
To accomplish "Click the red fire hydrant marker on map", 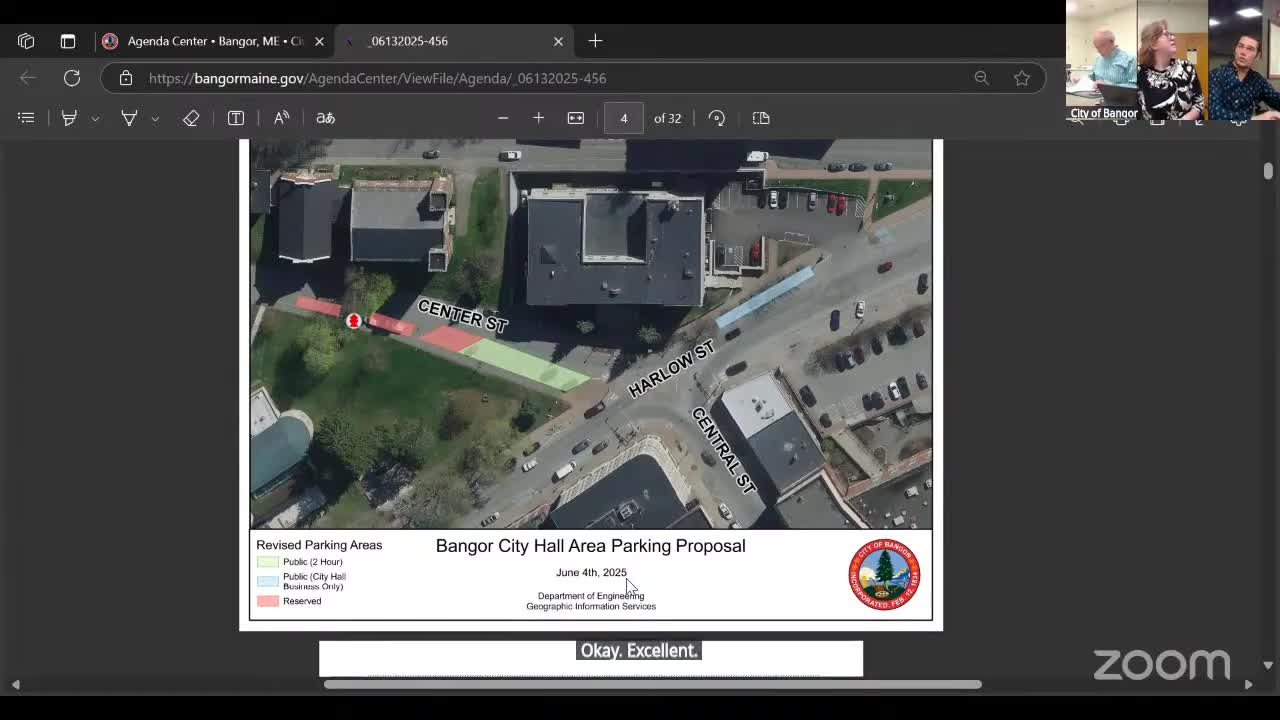I will coord(353,320).
